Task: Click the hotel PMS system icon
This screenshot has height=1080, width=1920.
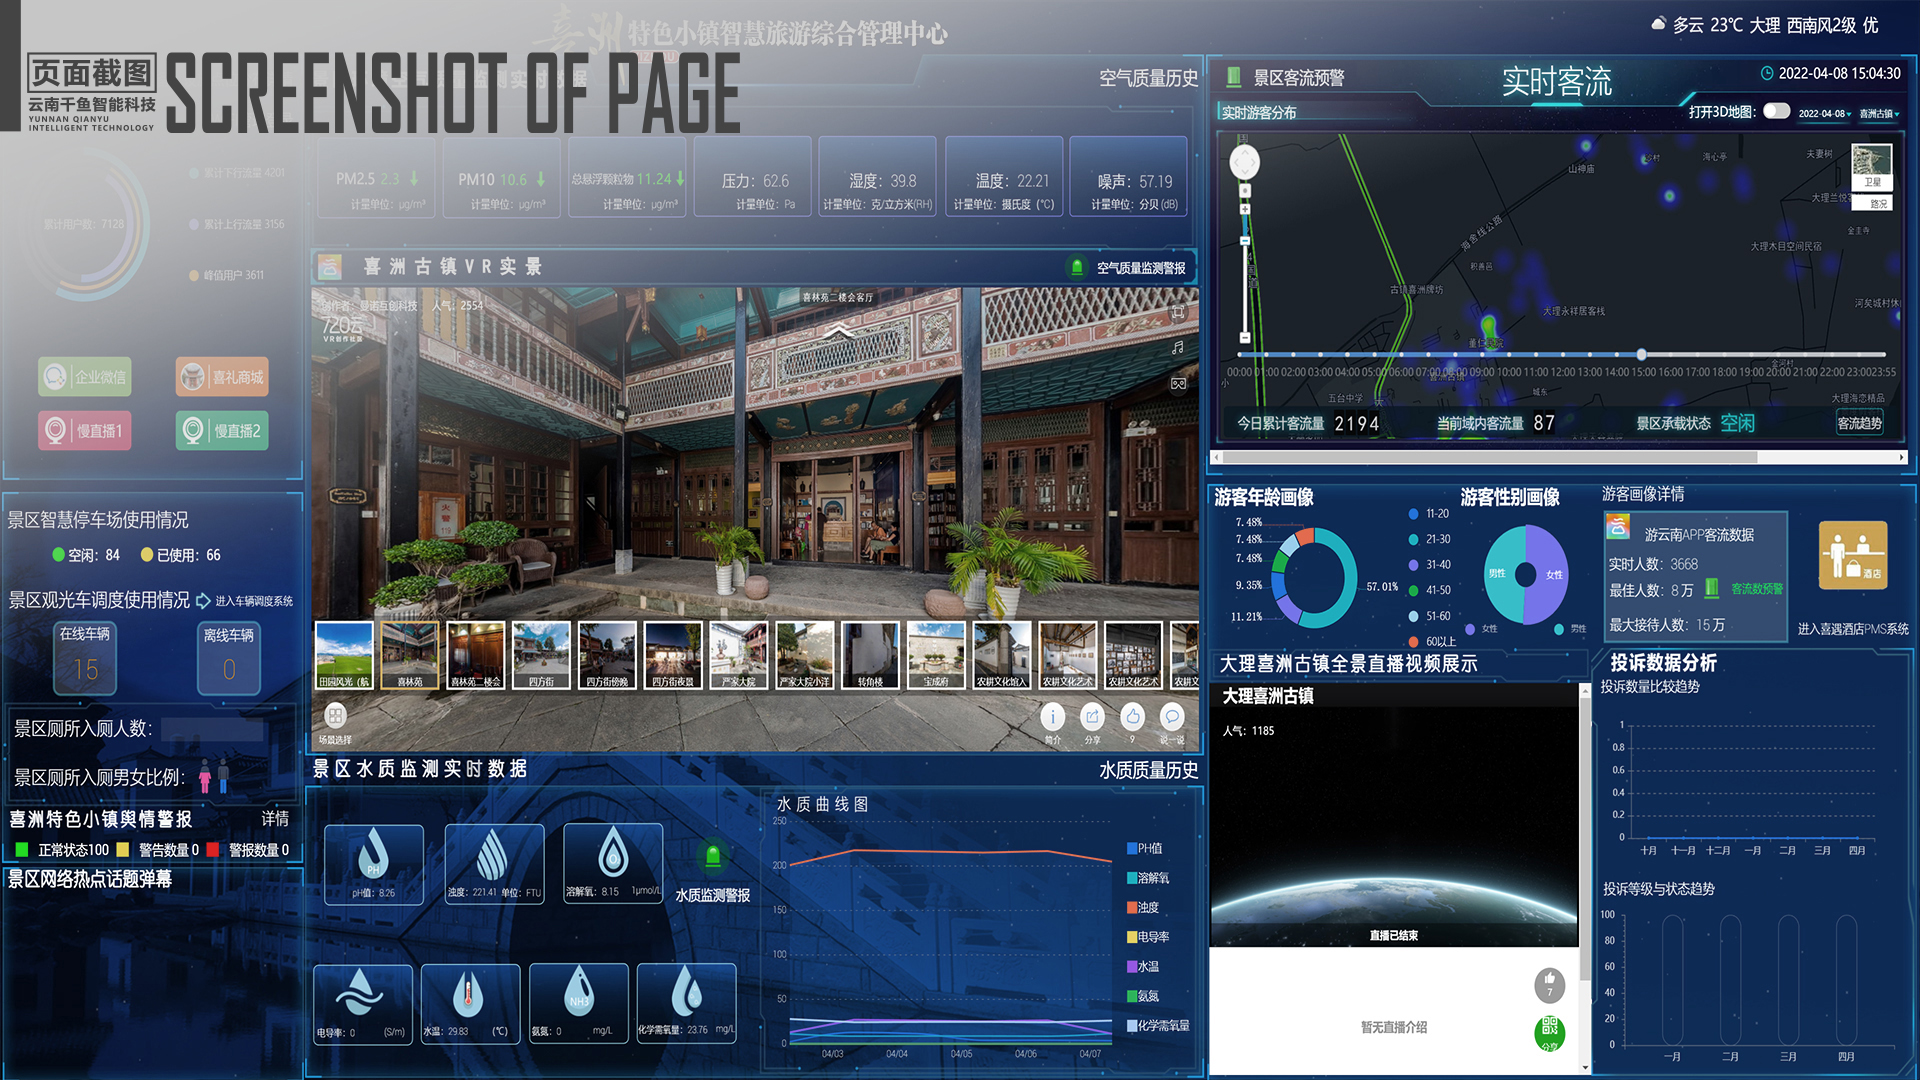Action: click(1852, 555)
